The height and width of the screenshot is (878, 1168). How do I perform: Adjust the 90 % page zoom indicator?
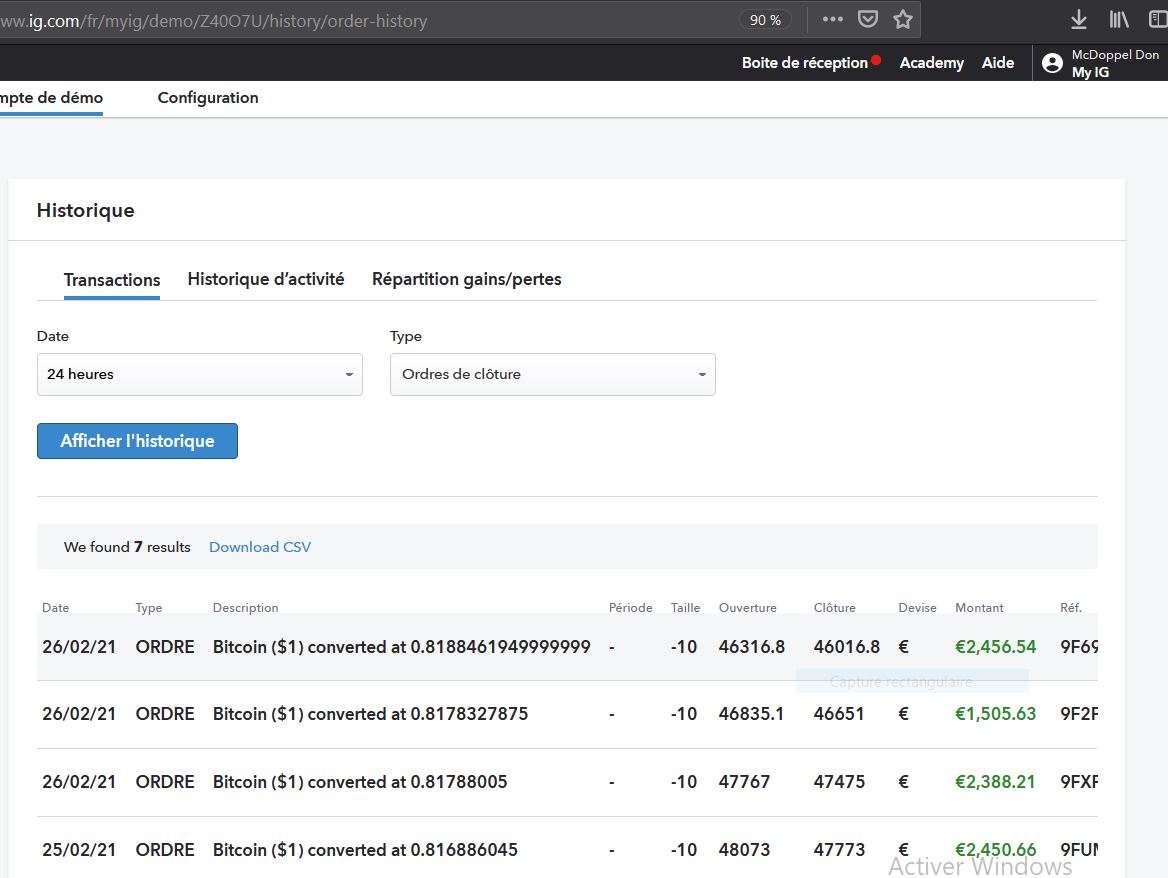coord(765,20)
